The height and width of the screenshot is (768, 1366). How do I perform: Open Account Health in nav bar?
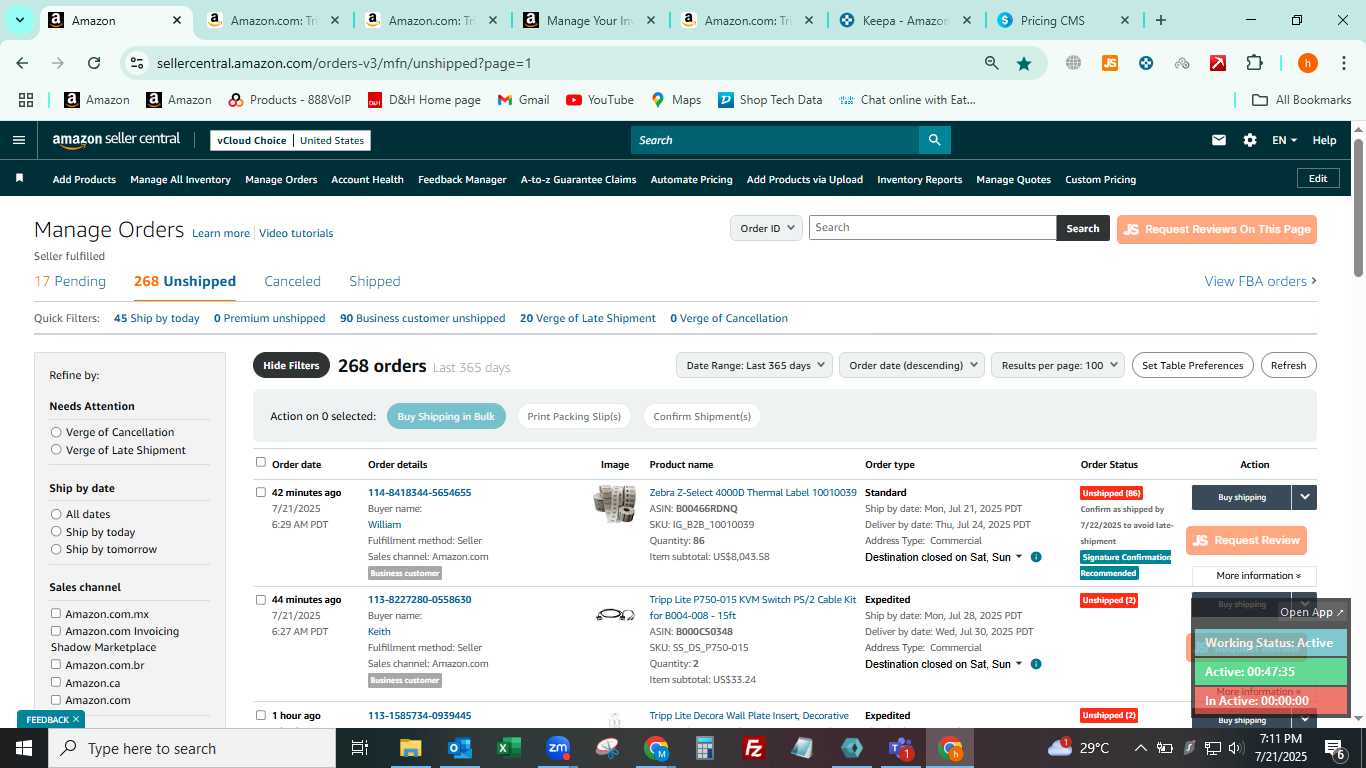click(x=367, y=179)
